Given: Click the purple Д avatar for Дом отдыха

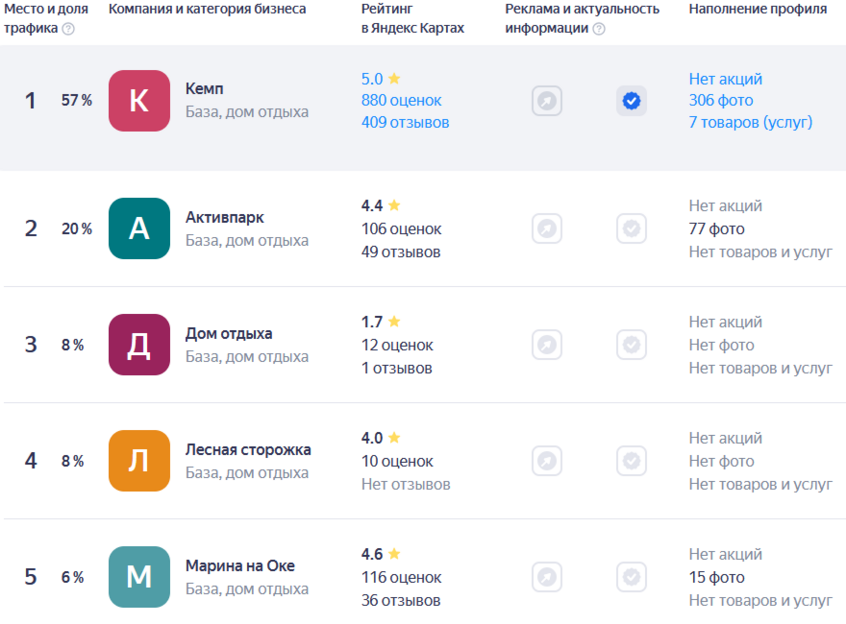Looking at the screenshot, I should click(x=139, y=345).
